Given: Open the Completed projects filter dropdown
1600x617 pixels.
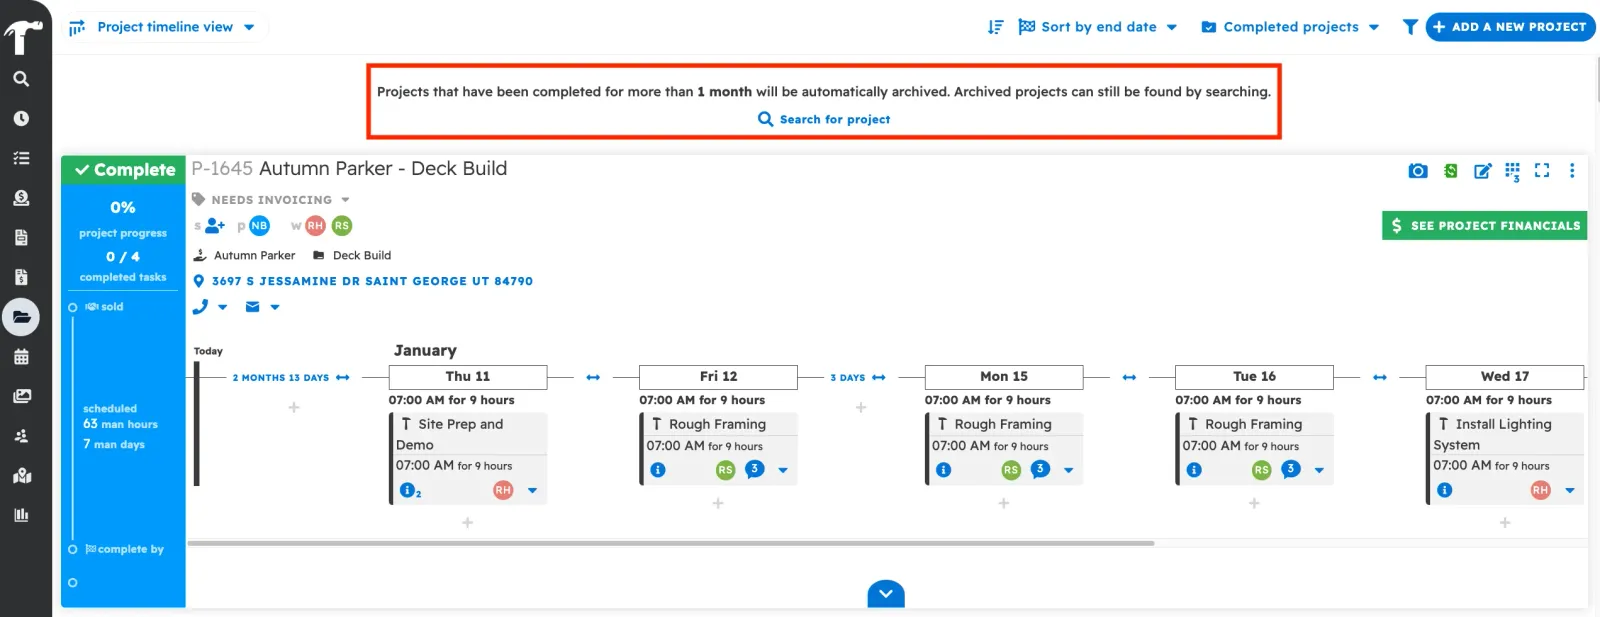Looking at the screenshot, I should click(1290, 27).
